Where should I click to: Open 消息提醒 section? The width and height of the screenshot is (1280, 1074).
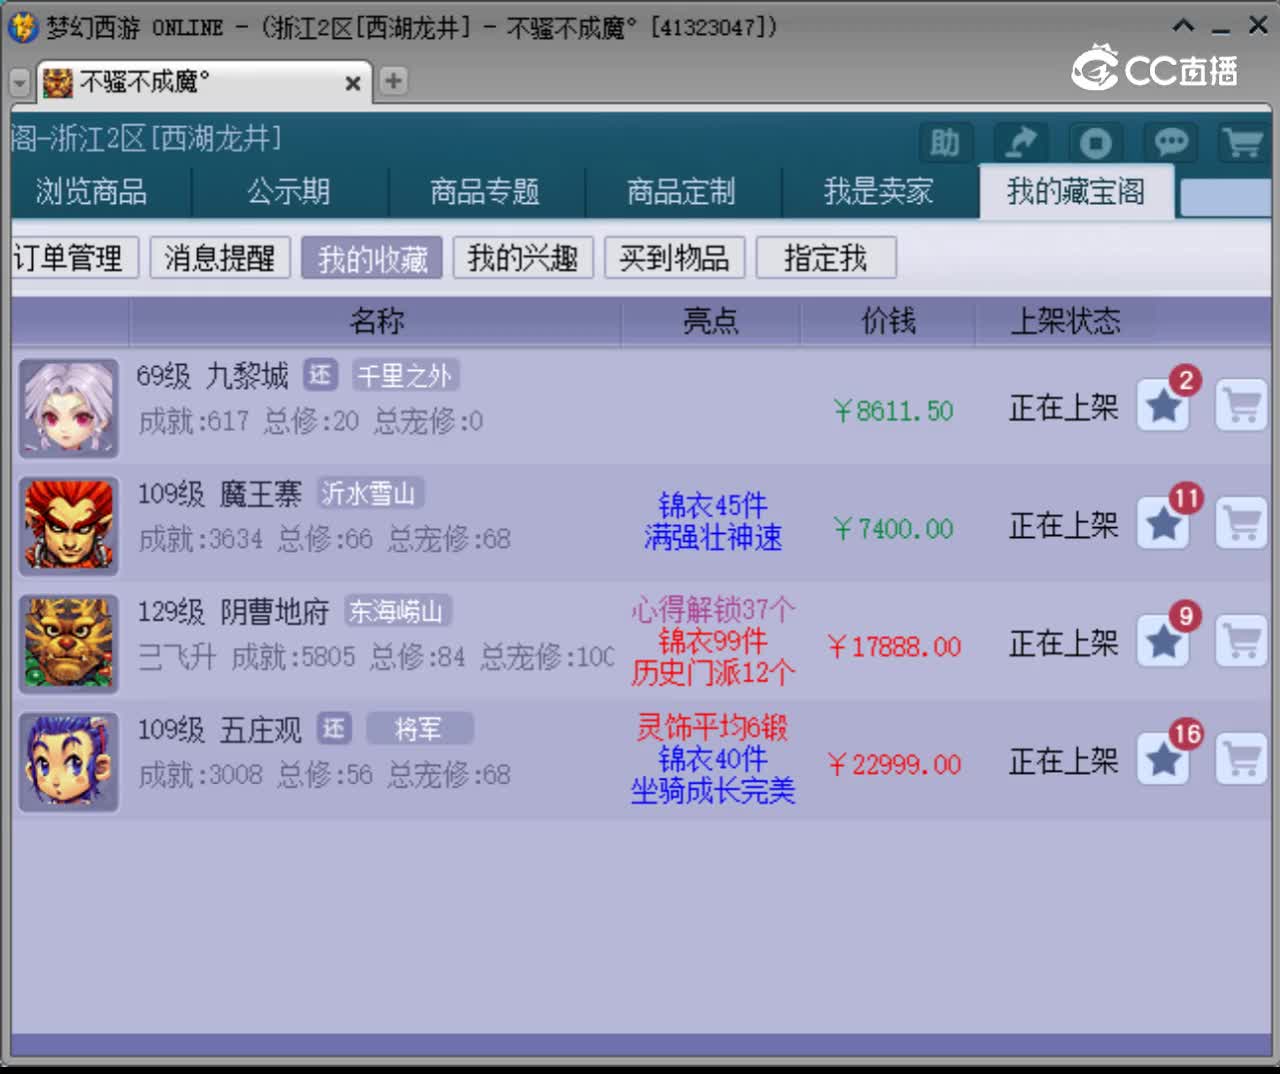(x=220, y=258)
